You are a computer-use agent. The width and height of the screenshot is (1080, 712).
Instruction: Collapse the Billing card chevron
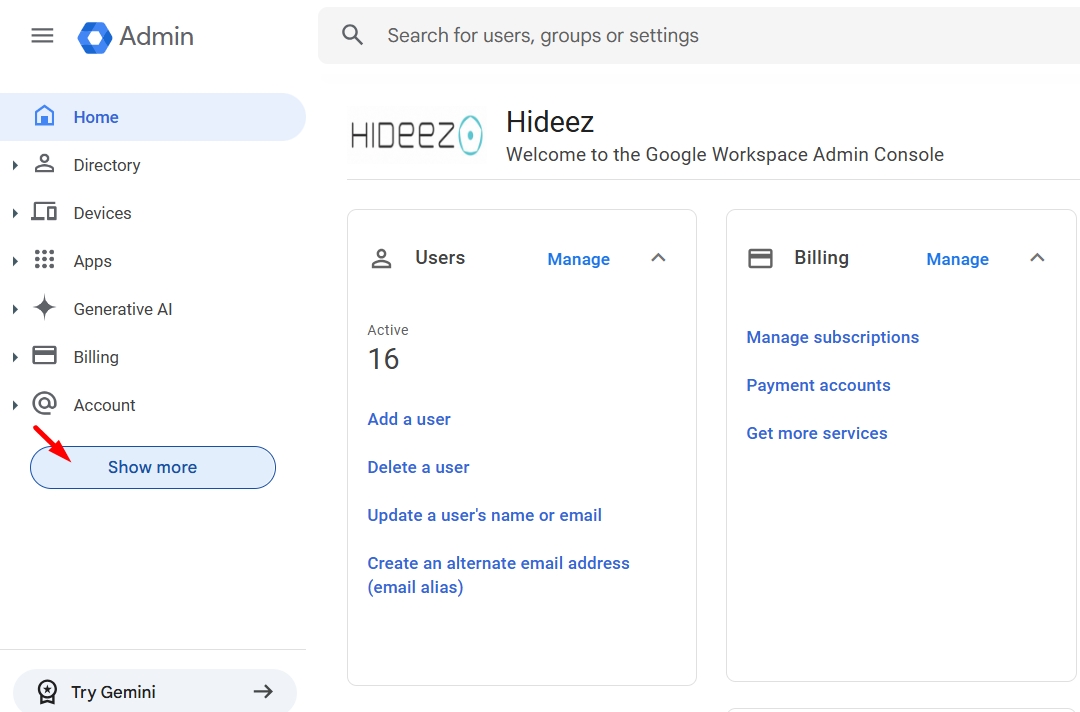click(1037, 258)
